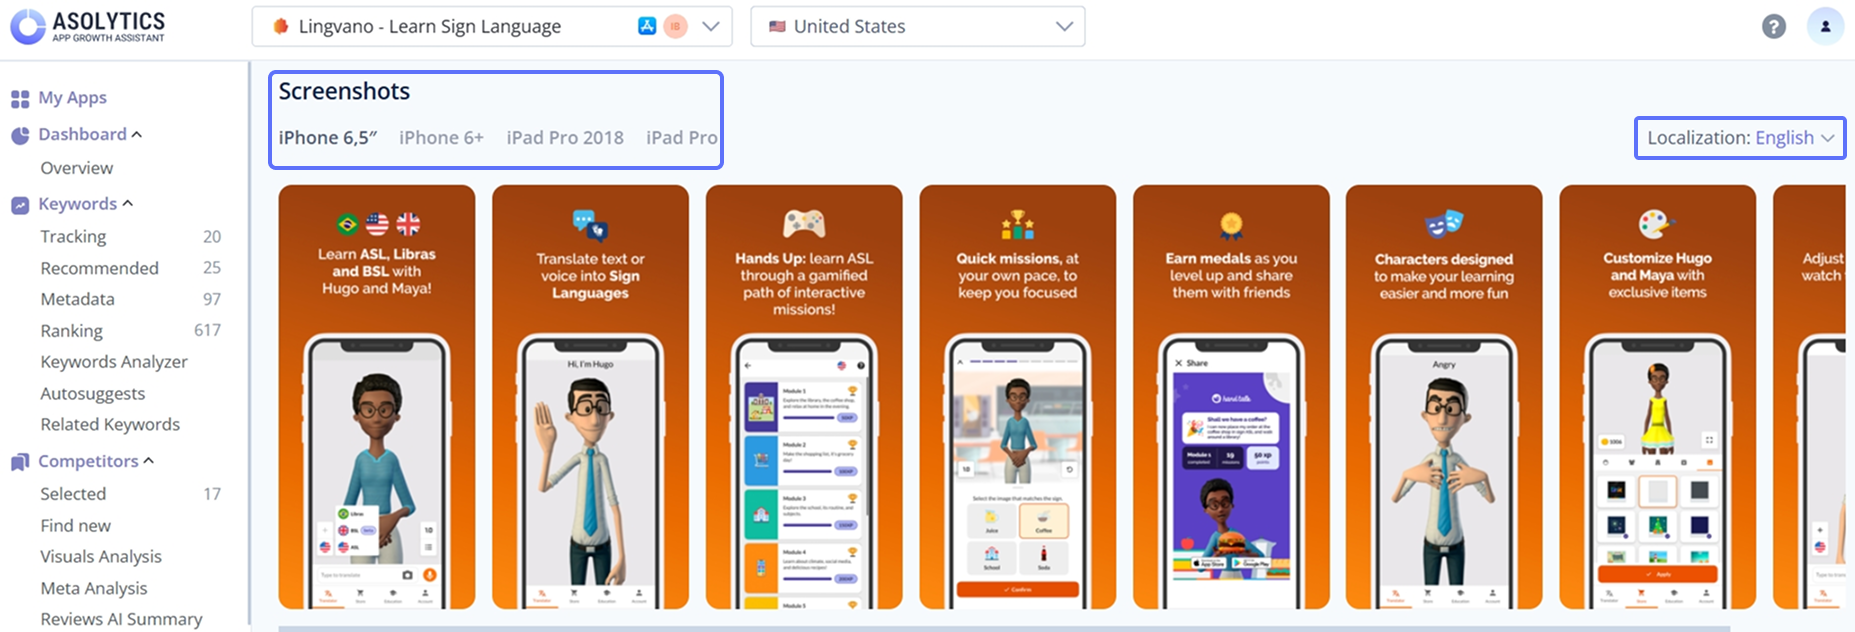Click the horizontal scrollbar under screenshots
Image resolution: width=1855 pixels, height=632 pixels.
coord(1004,628)
